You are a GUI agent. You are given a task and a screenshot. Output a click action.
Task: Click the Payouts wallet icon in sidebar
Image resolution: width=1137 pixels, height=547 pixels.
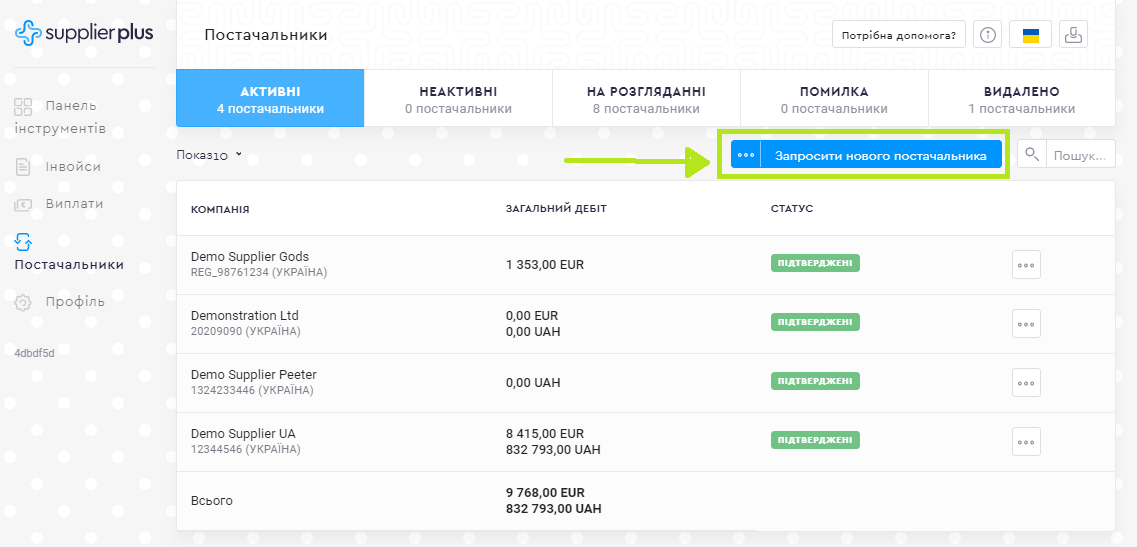coord(23,204)
